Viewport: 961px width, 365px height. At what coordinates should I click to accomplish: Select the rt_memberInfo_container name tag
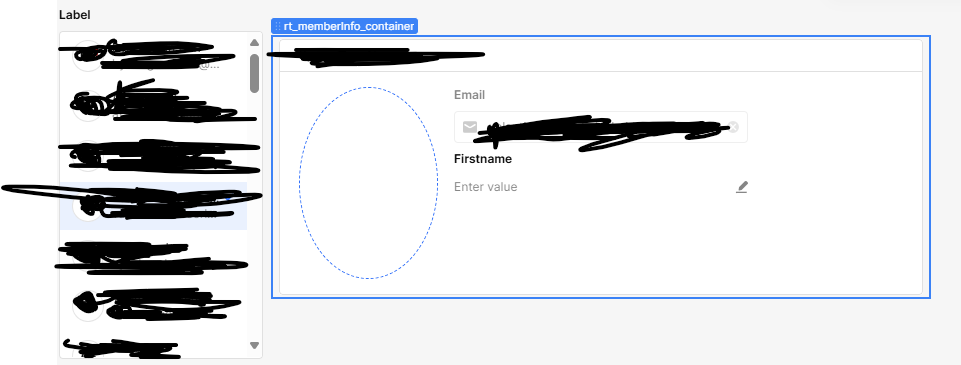pyautogui.click(x=344, y=26)
